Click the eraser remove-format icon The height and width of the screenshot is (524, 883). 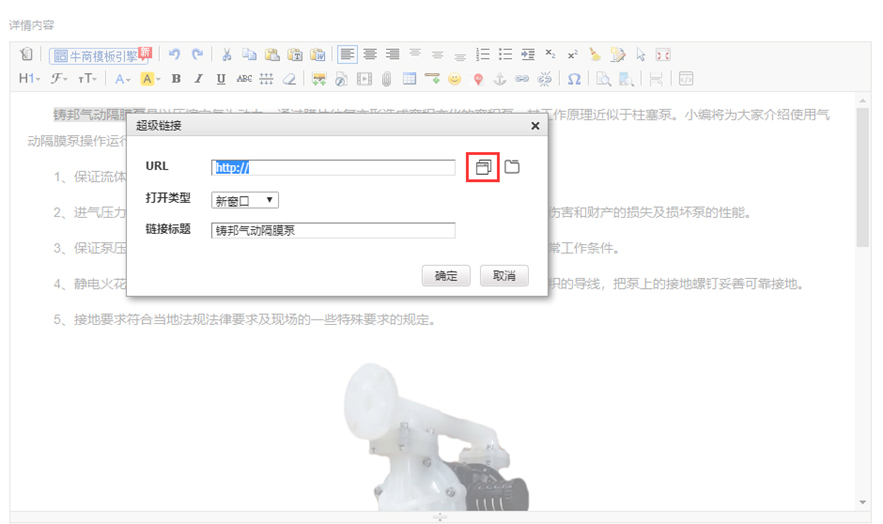(x=289, y=79)
